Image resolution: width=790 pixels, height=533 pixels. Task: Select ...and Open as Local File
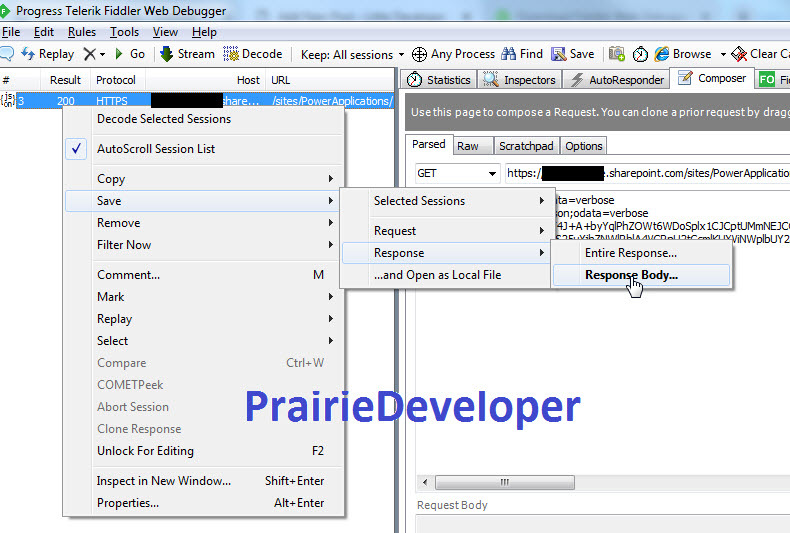coord(445,275)
